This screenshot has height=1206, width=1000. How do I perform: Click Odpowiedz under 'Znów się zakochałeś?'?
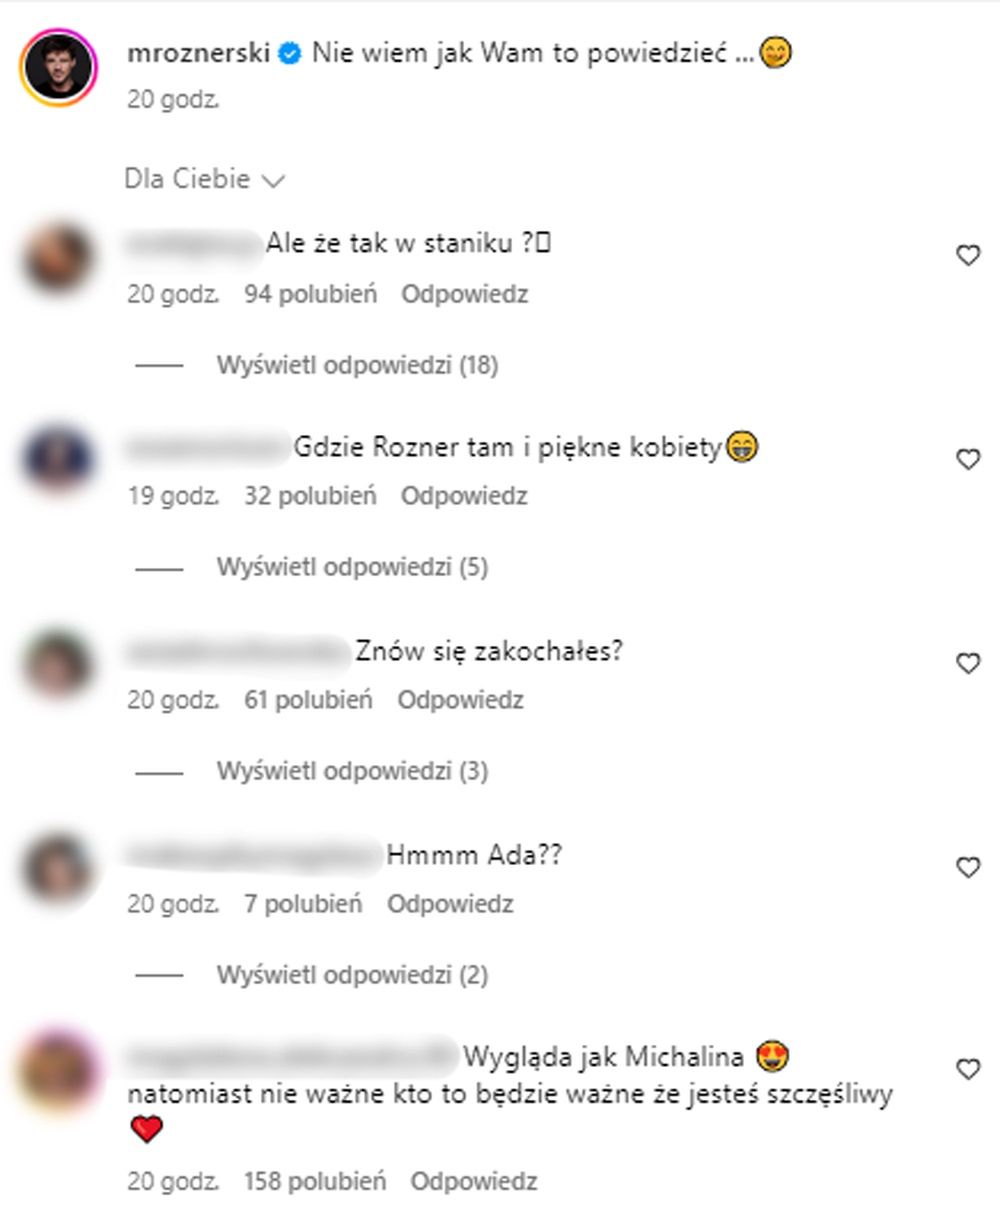[460, 700]
